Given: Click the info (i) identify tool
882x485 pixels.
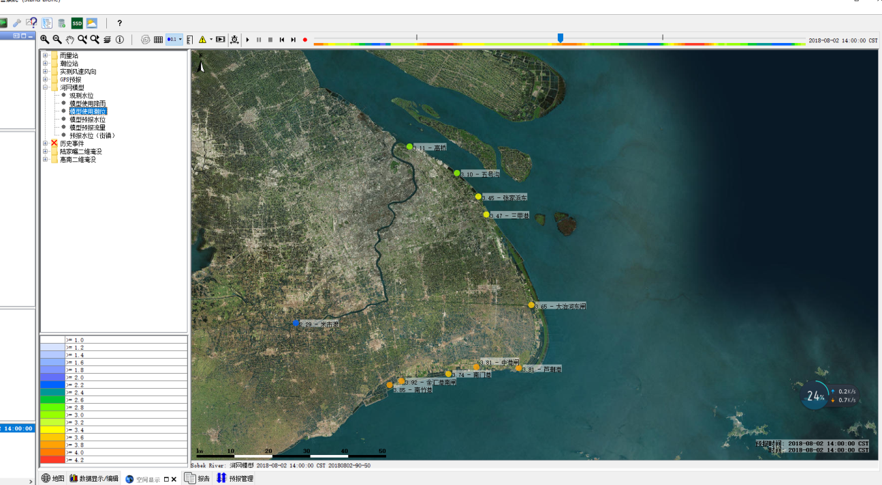Looking at the screenshot, I should click(120, 40).
